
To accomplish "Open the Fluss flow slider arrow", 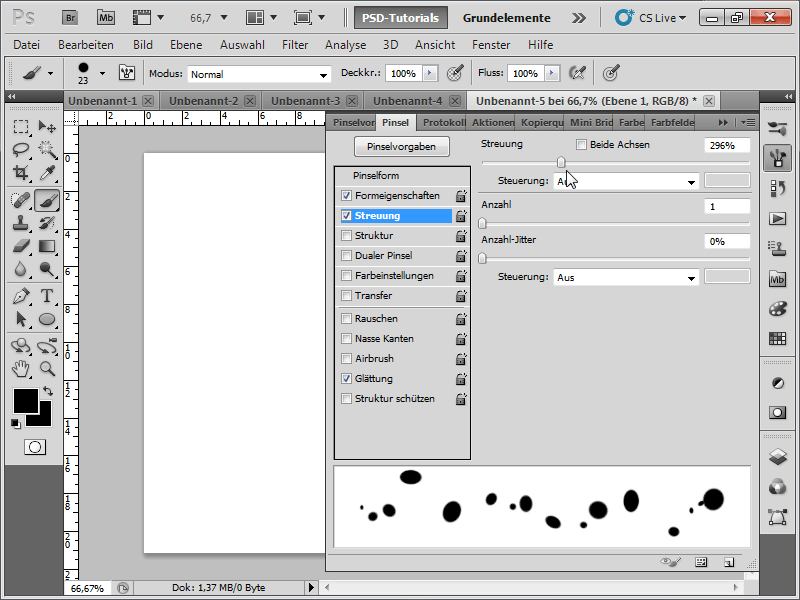I will pos(552,73).
